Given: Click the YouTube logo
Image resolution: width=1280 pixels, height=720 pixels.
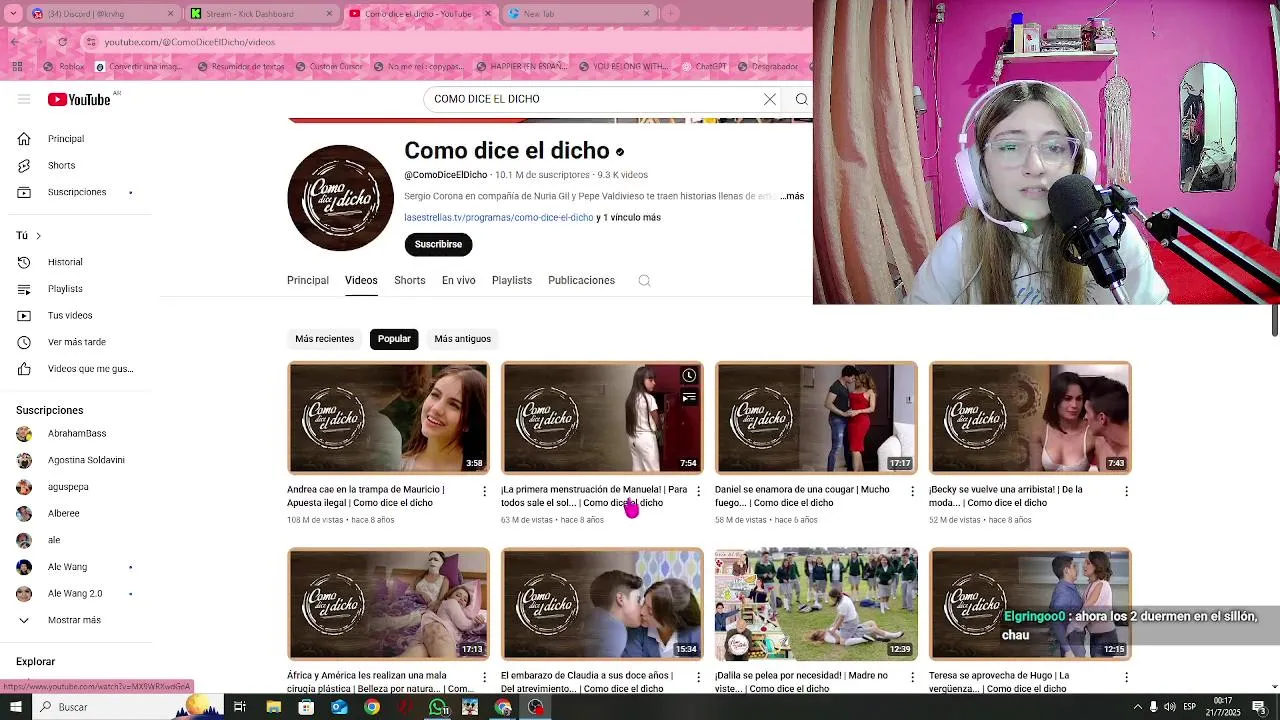Looking at the screenshot, I should tap(79, 99).
